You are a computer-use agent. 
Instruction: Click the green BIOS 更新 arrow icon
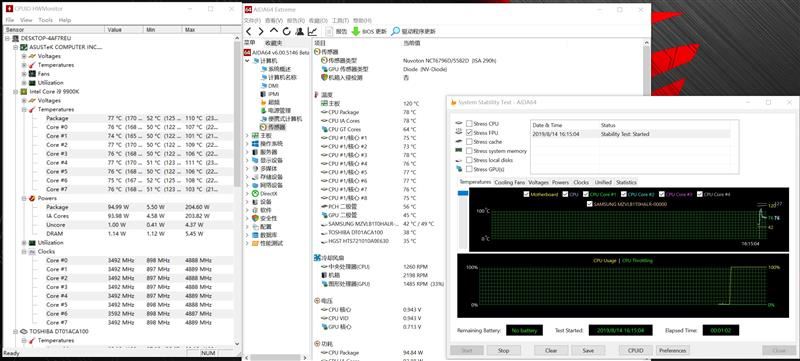pos(356,32)
